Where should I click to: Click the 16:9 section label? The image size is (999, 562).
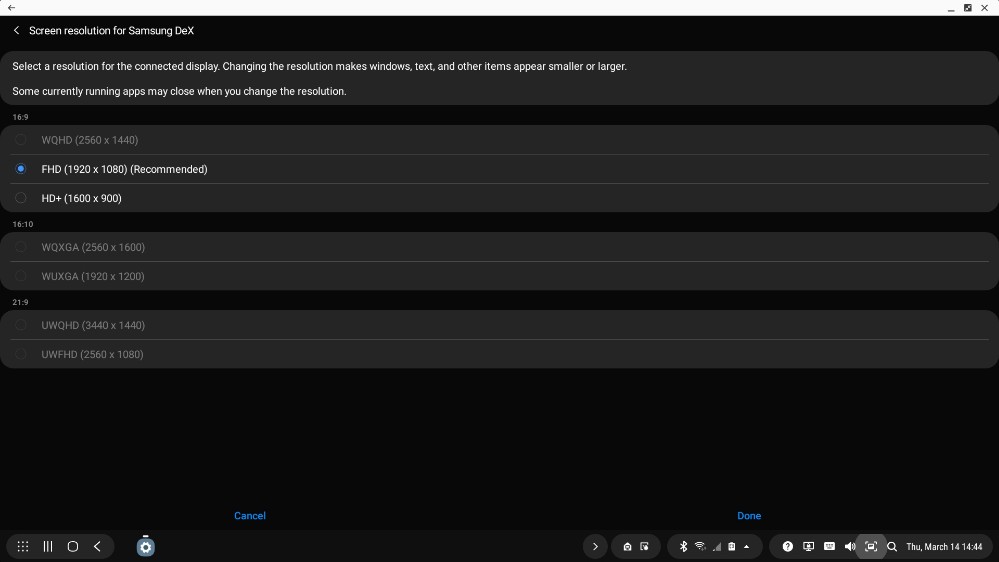point(20,117)
